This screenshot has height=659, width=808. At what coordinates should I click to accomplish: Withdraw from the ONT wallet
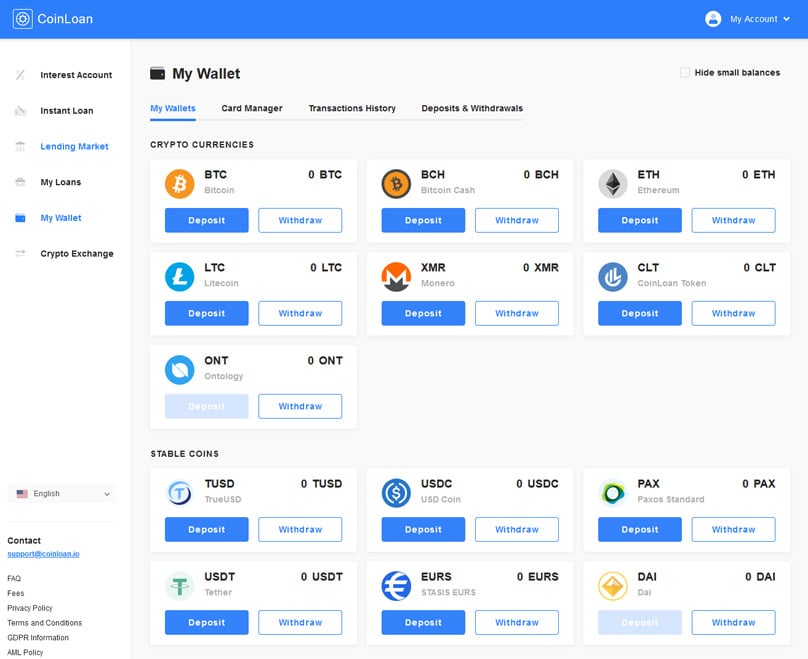point(300,407)
